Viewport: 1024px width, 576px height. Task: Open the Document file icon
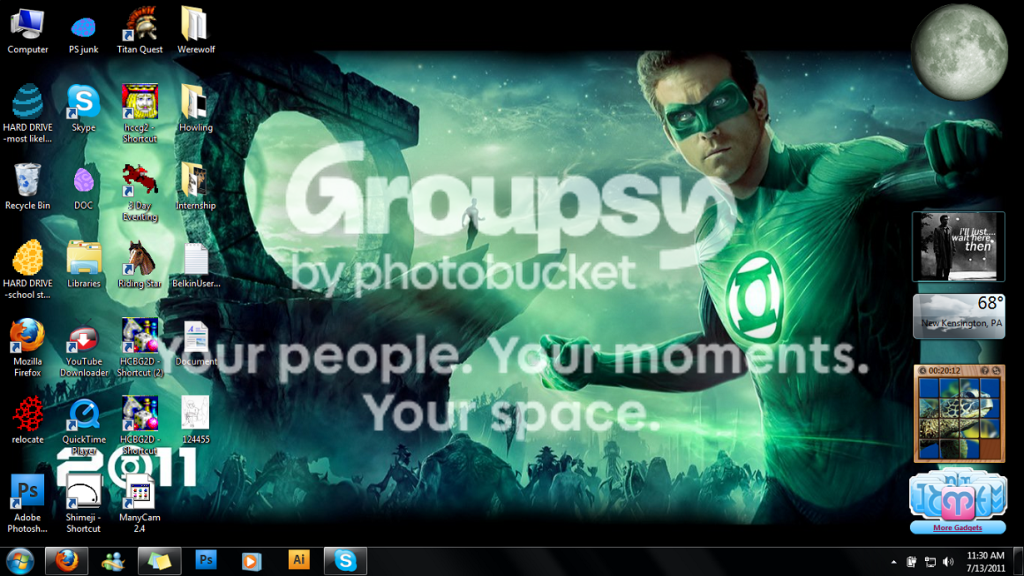click(x=196, y=344)
